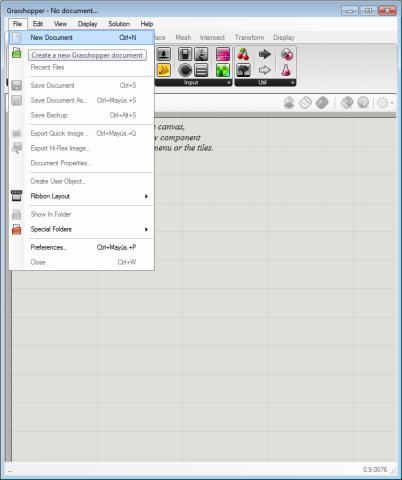Click Export Quick Image... entry
402x480 pixels.
82,133
